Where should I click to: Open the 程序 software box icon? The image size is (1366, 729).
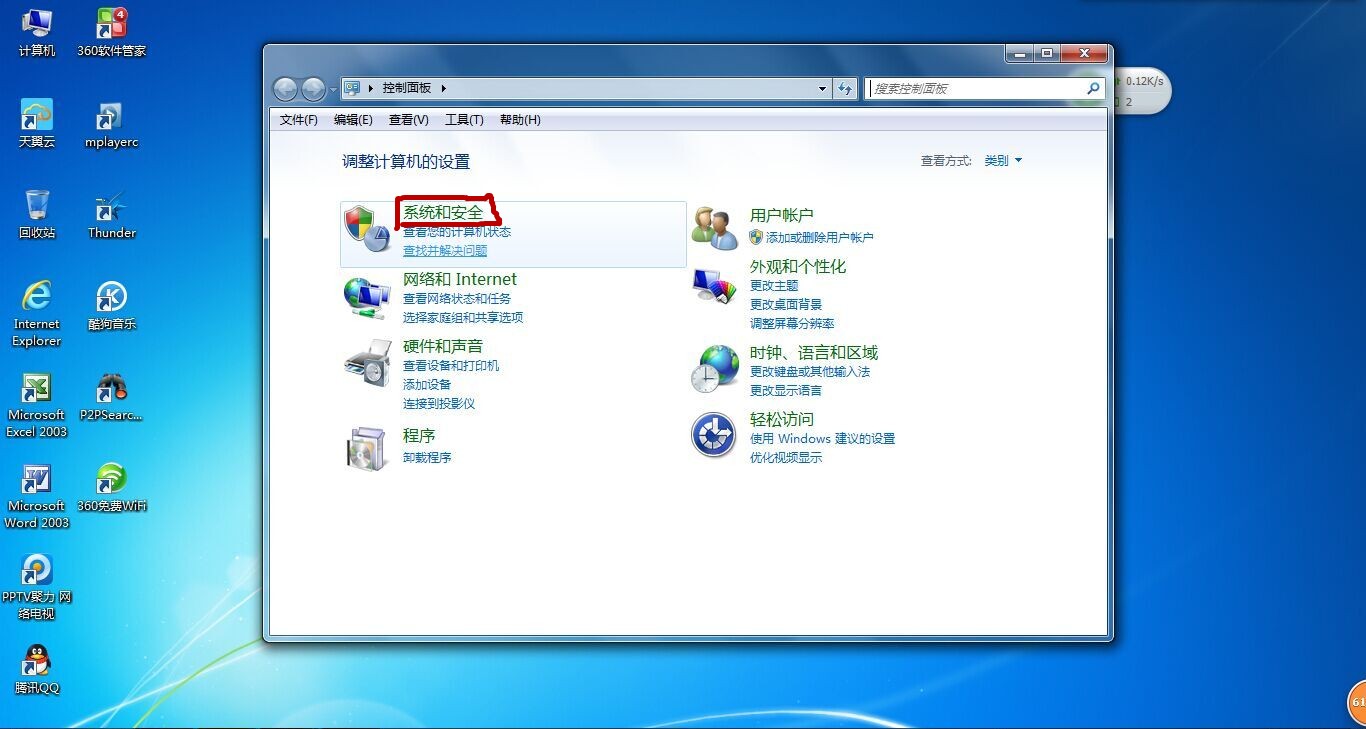(367, 447)
